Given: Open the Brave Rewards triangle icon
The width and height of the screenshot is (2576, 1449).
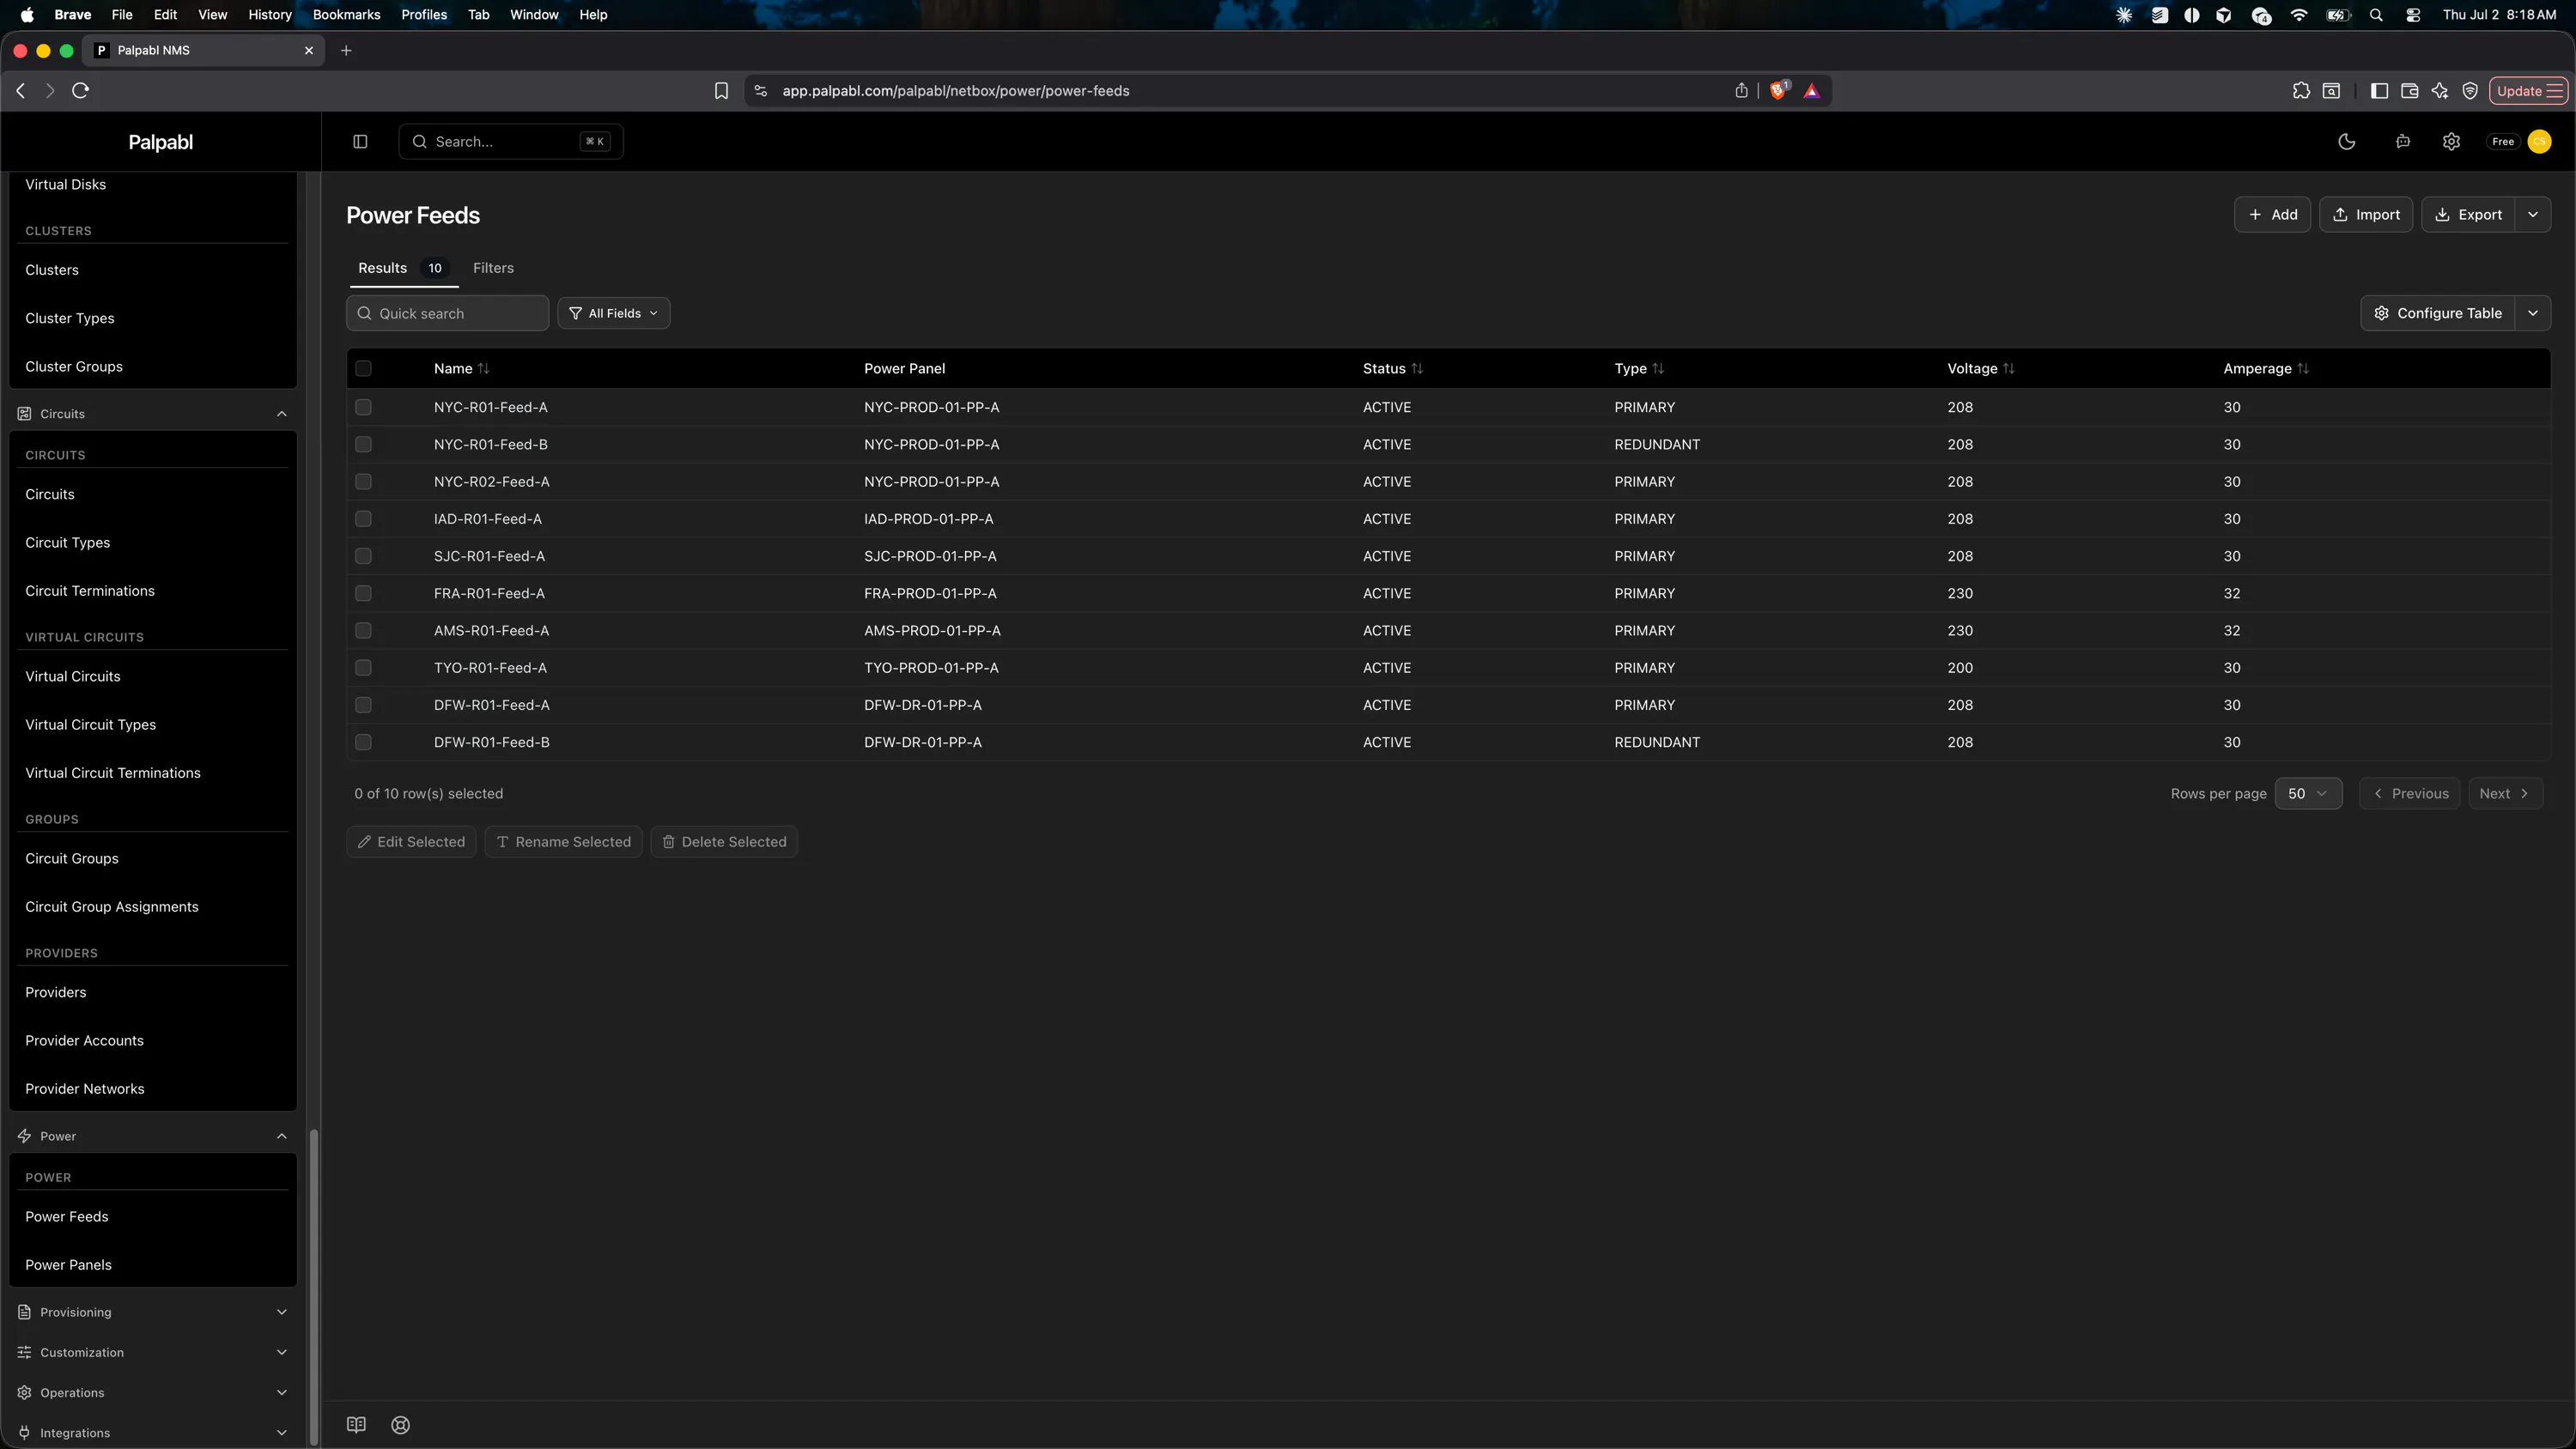Looking at the screenshot, I should (x=1811, y=91).
